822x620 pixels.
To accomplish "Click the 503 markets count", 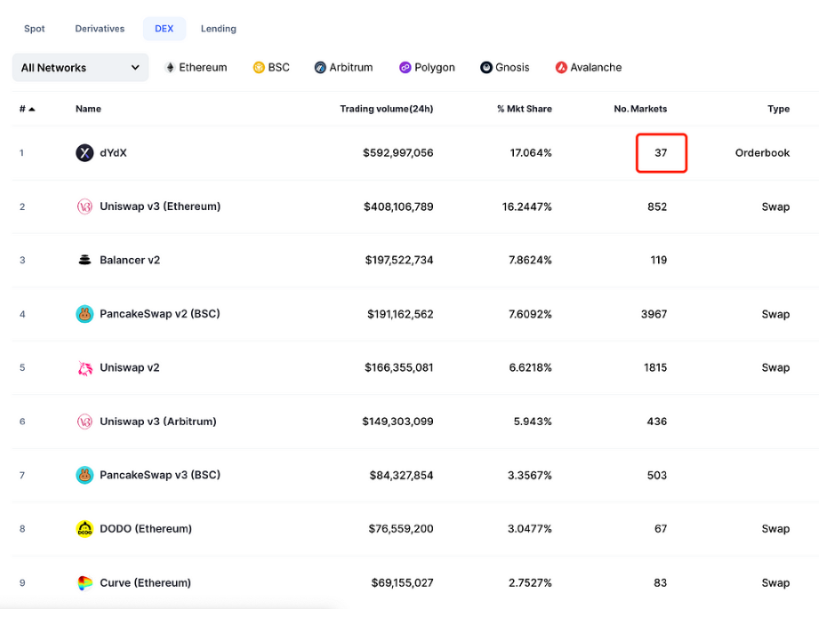I will coord(657,475).
